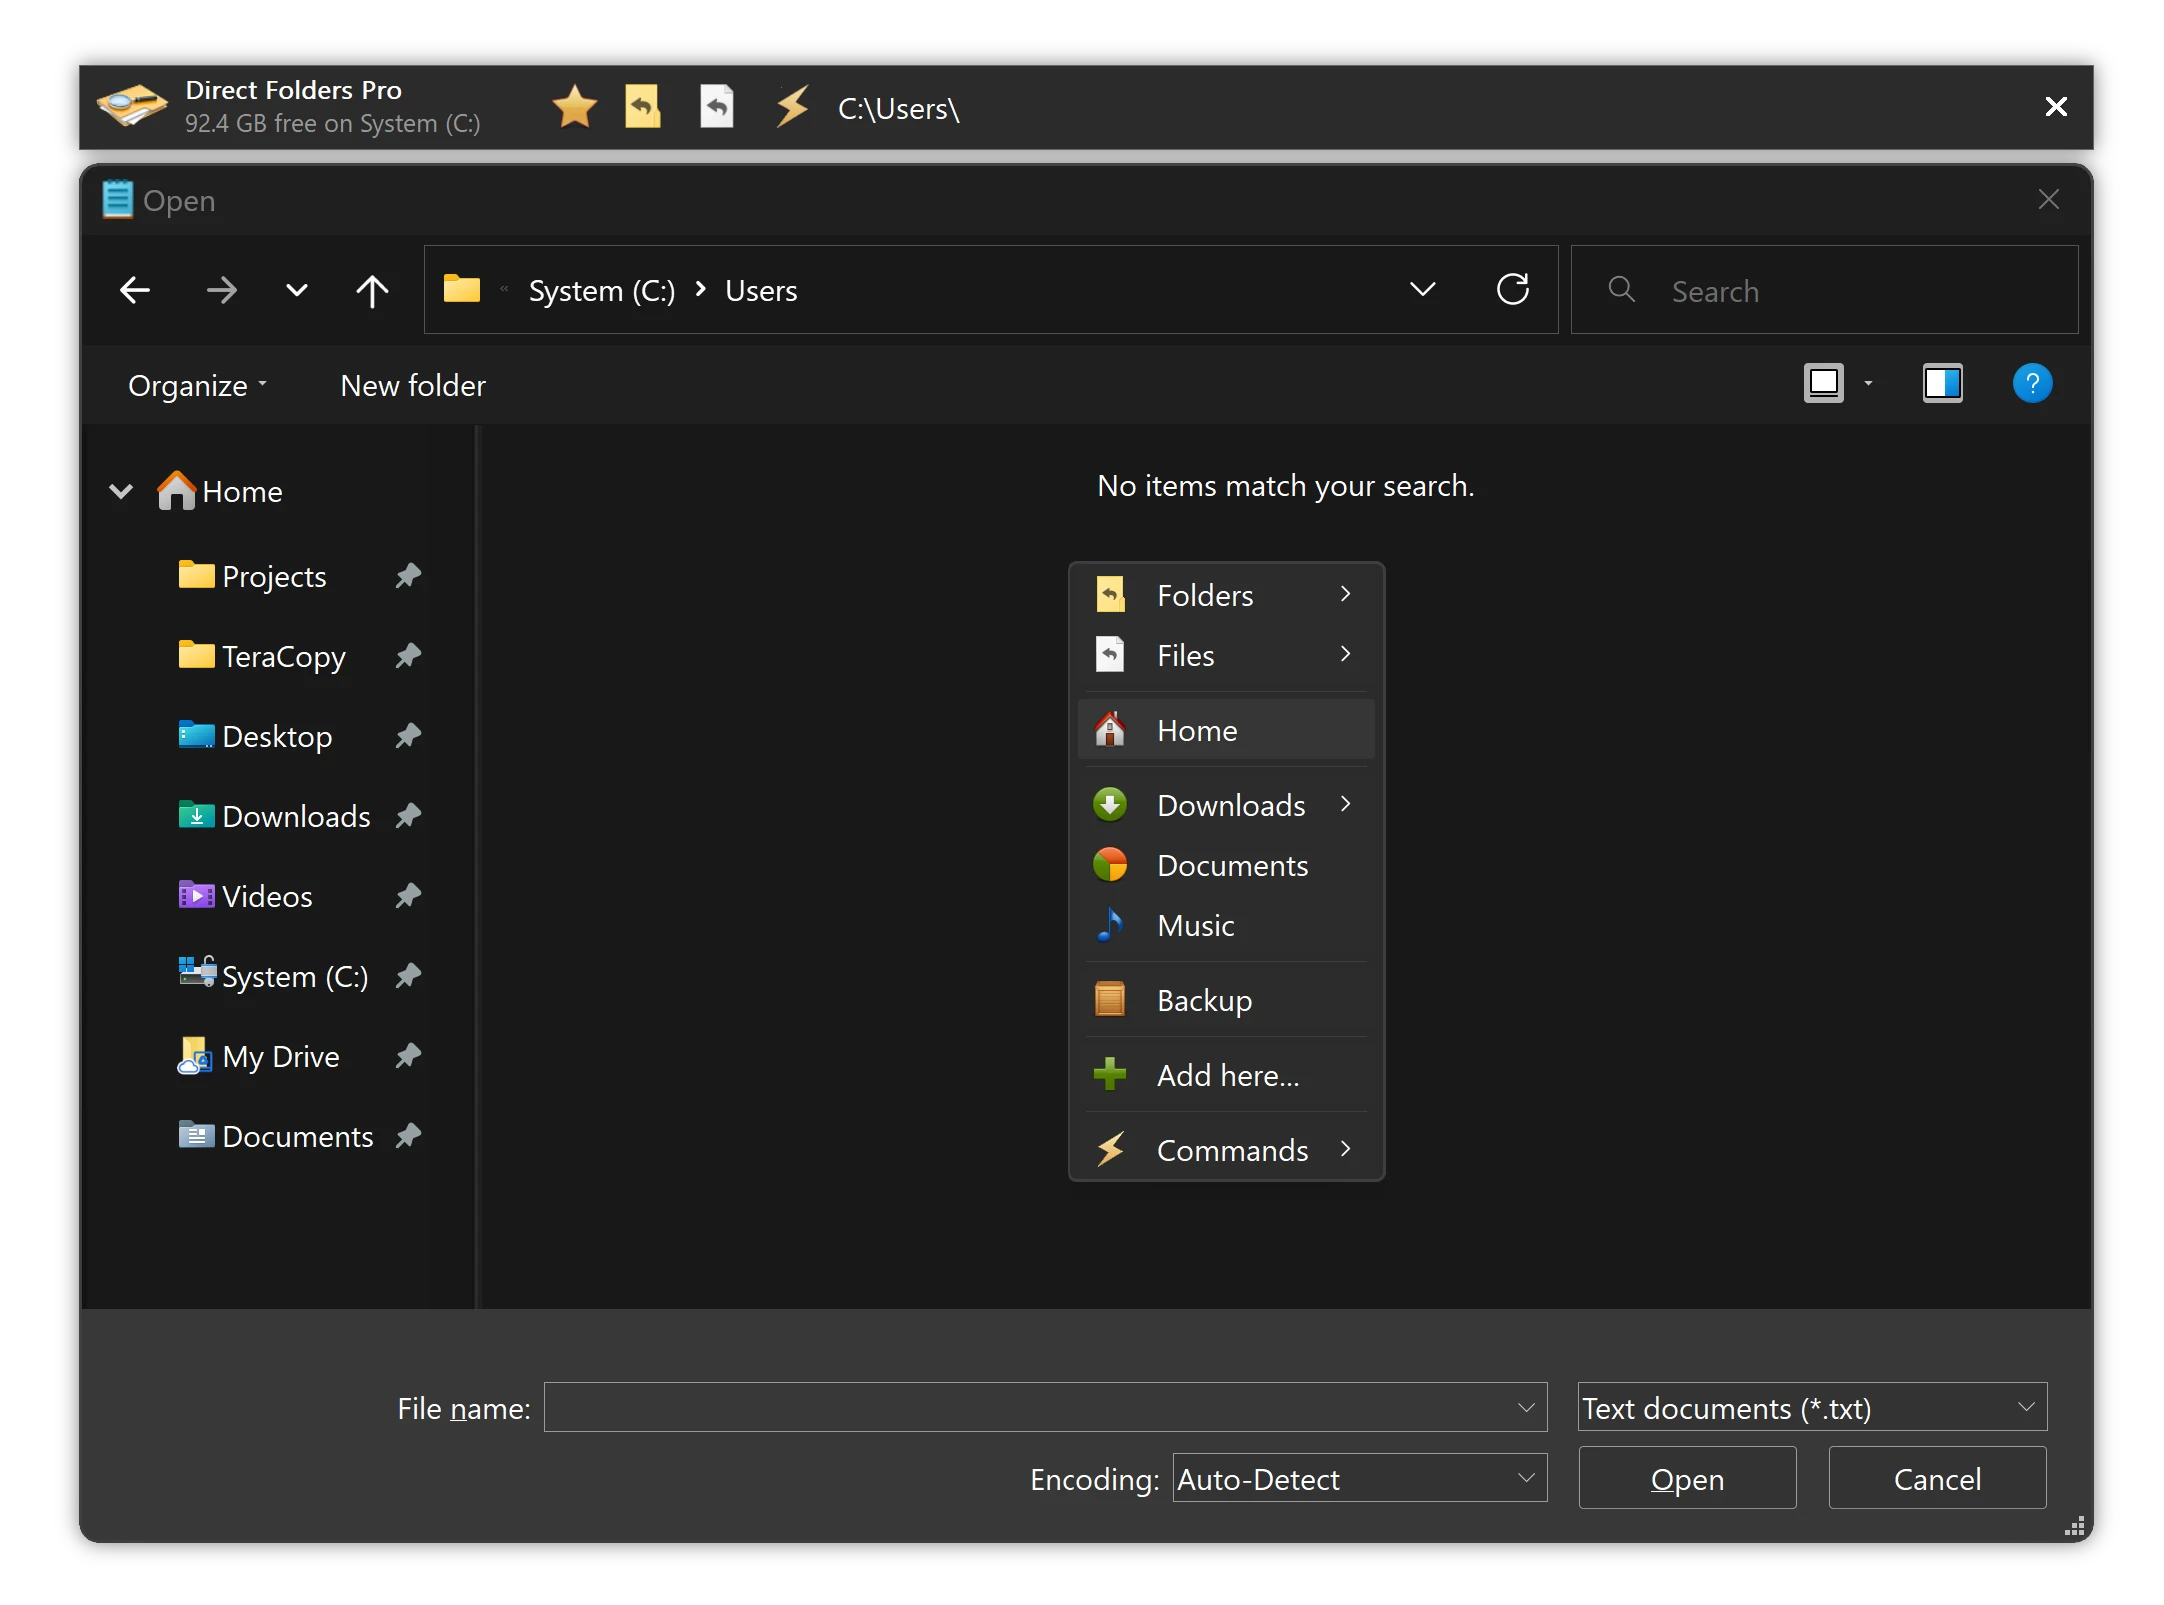The image size is (2164, 1605).
Task: Open the help question mark icon
Action: [2031, 384]
